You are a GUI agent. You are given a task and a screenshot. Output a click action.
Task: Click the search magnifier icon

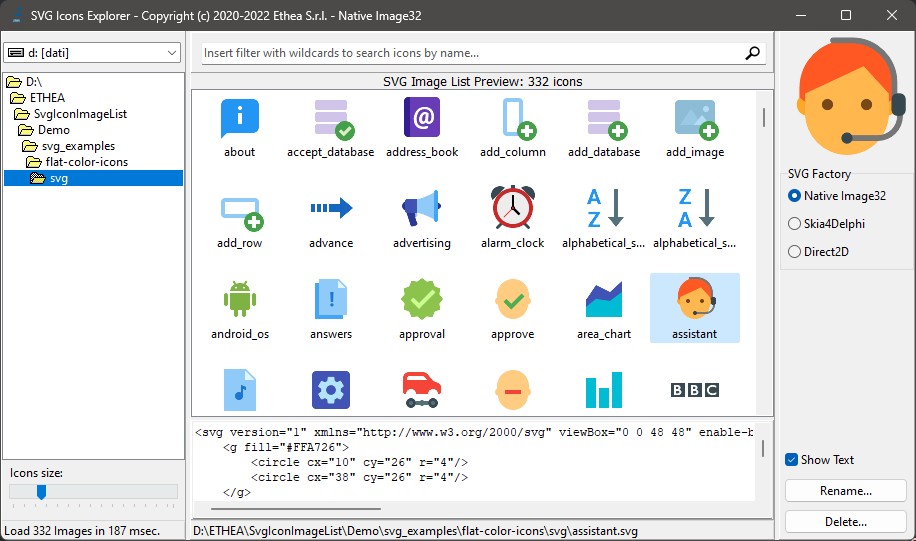pos(752,53)
